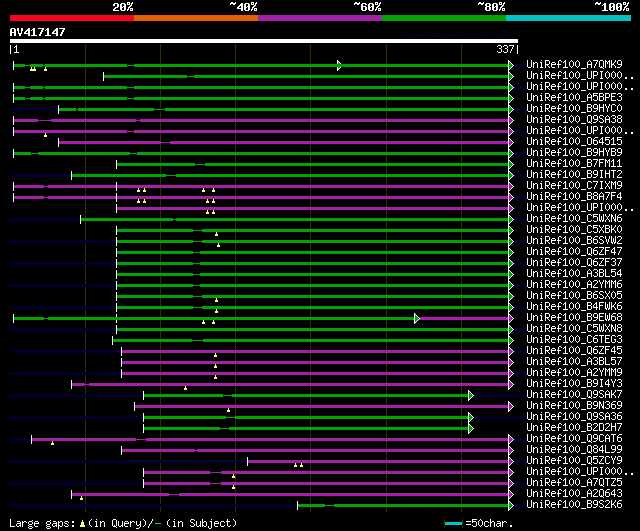
Task: Select the UniRef100_A2Q643 label
Action: pyautogui.click(x=574, y=494)
